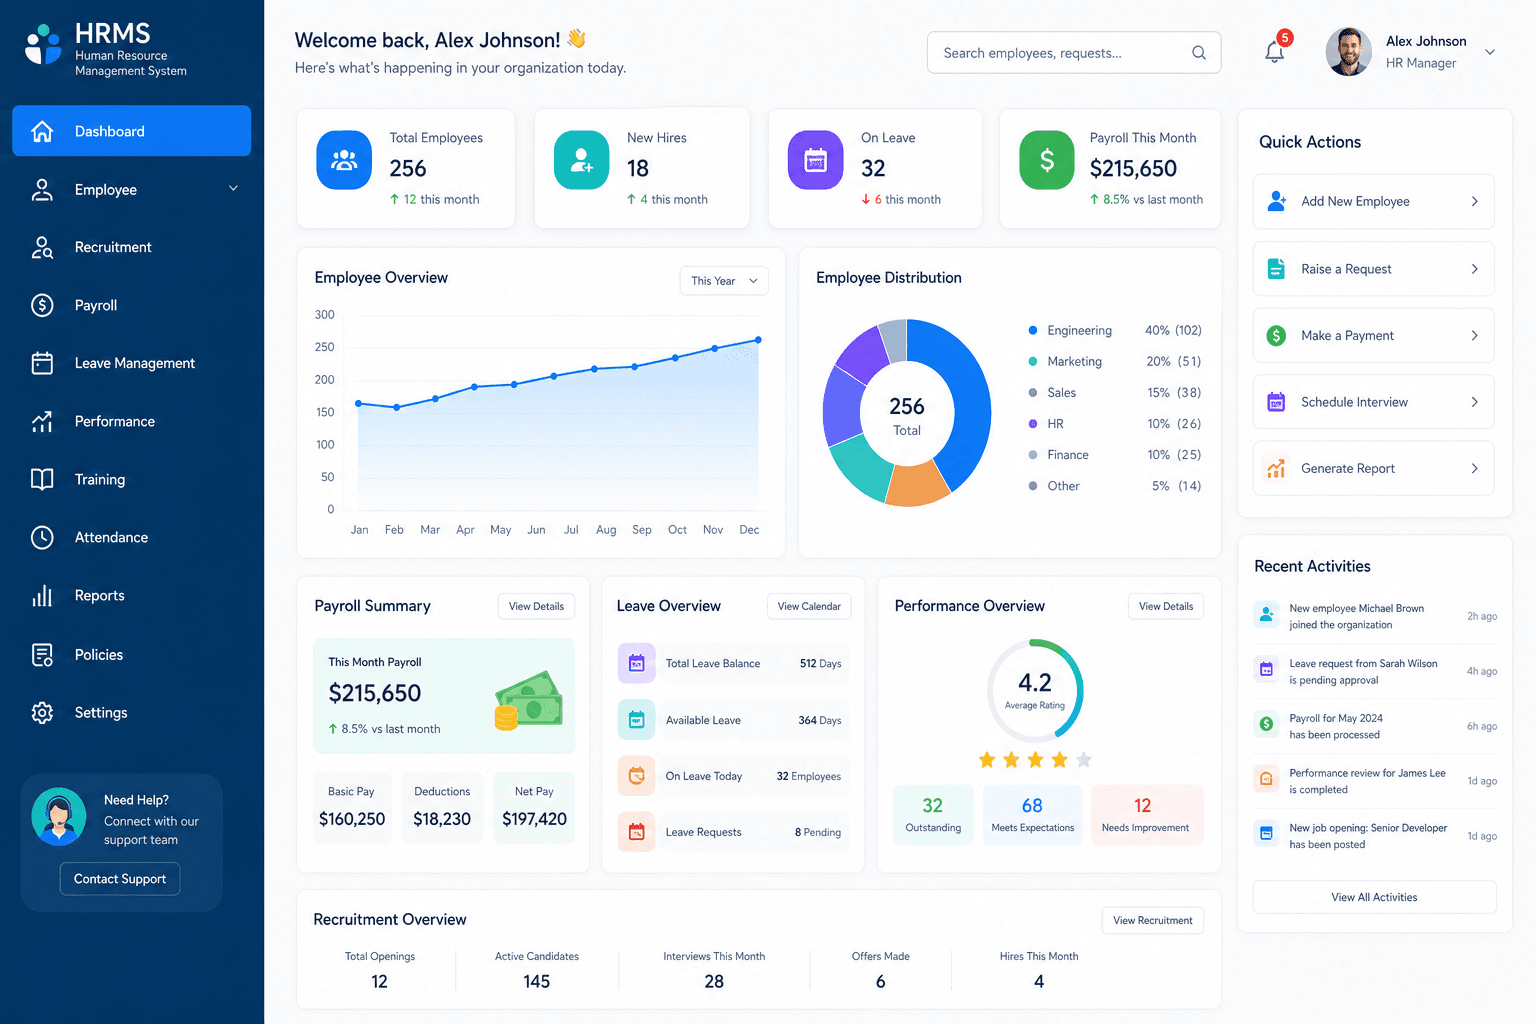Click the Recruitment sidebar icon
Image resolution: width=1536 pixels, height=1024 pixels.
42,248
